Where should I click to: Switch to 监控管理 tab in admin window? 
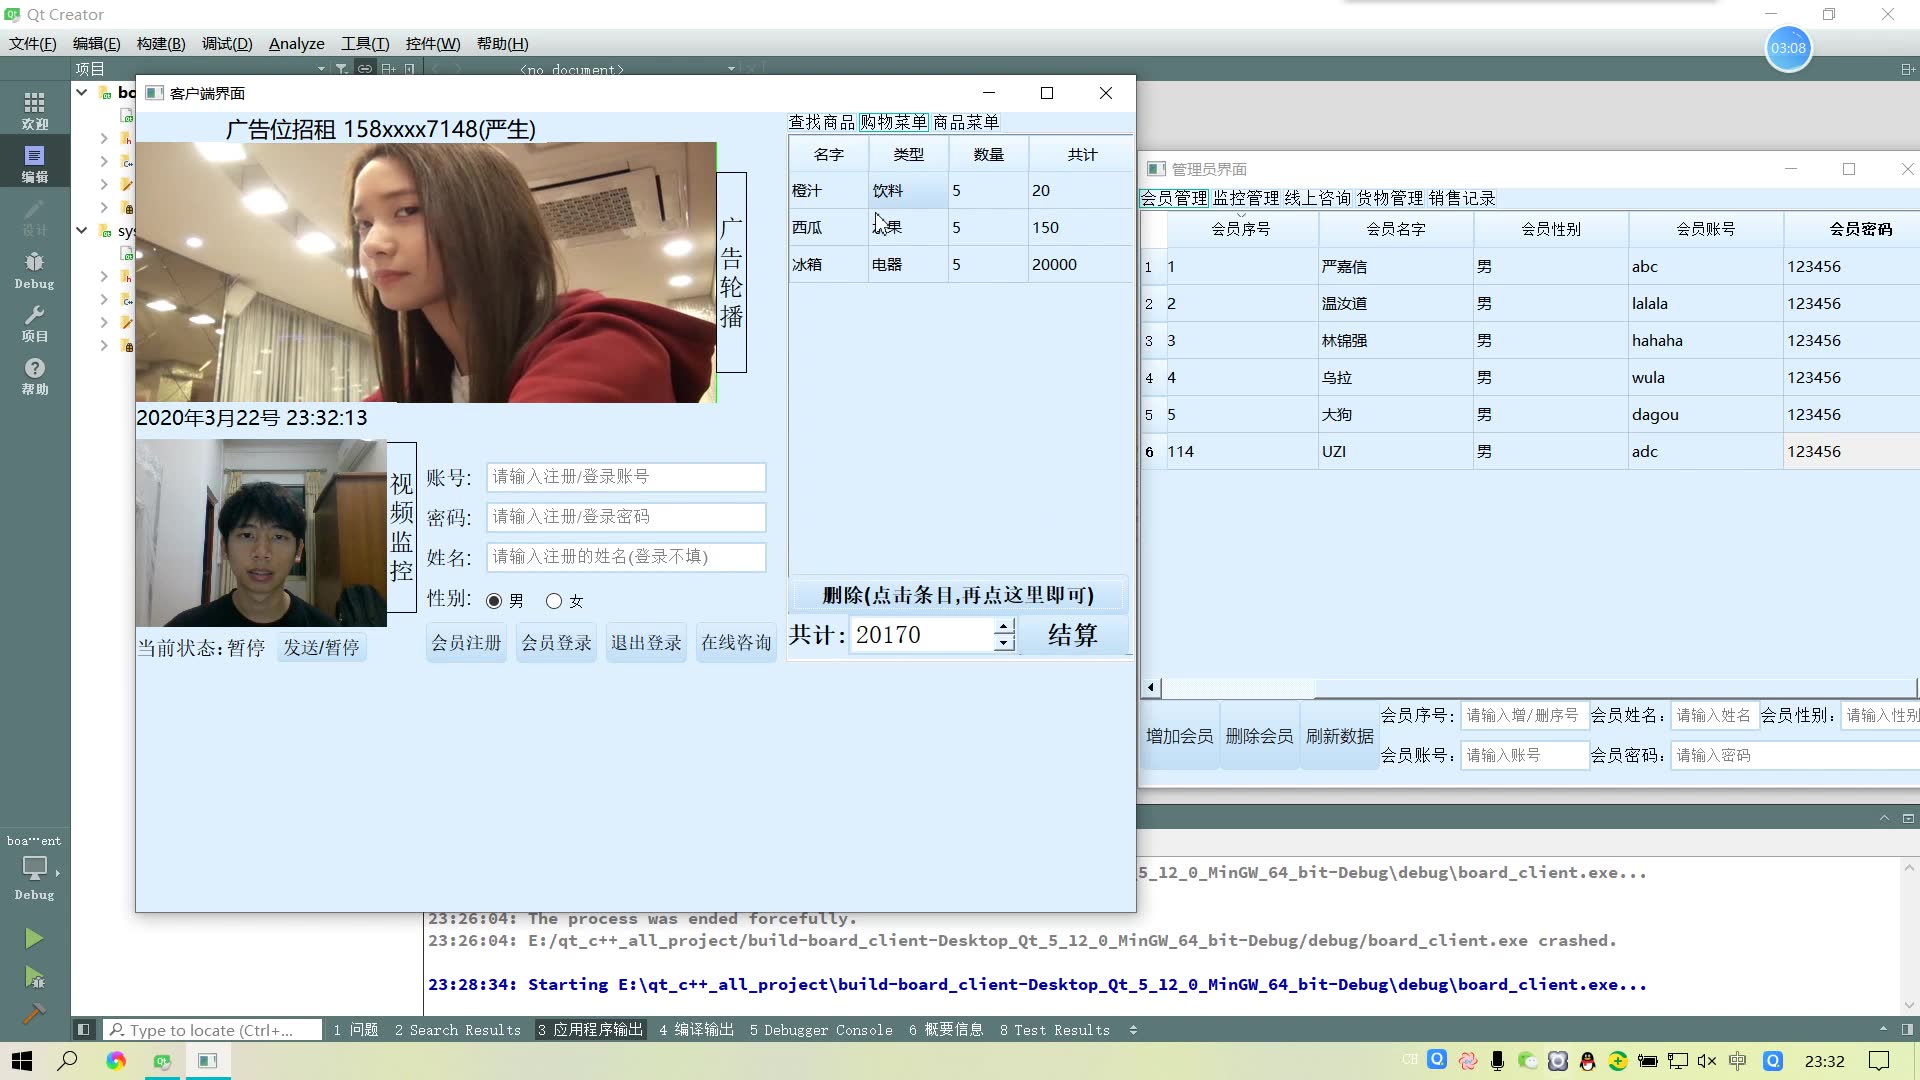point(1245,198)
